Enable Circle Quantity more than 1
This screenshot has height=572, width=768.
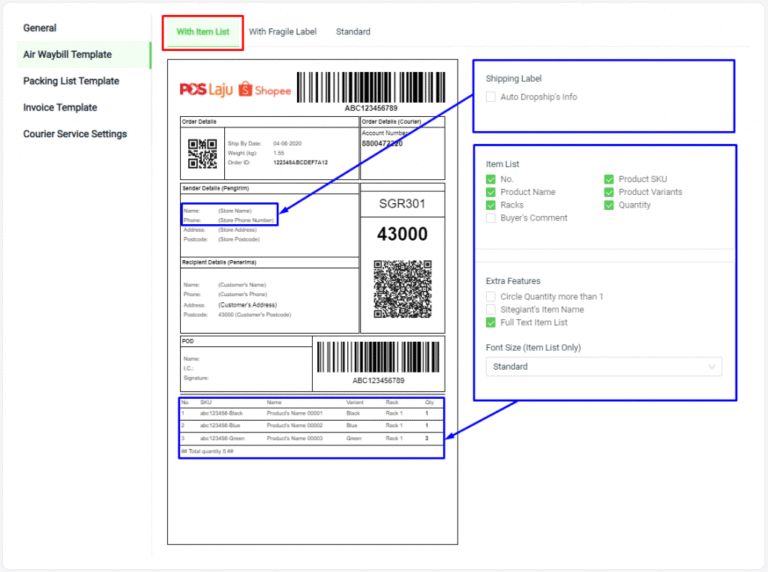491,297
